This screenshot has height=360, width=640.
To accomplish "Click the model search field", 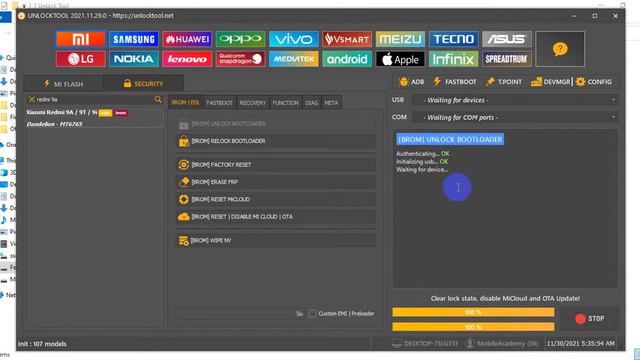I will [94, 99].
